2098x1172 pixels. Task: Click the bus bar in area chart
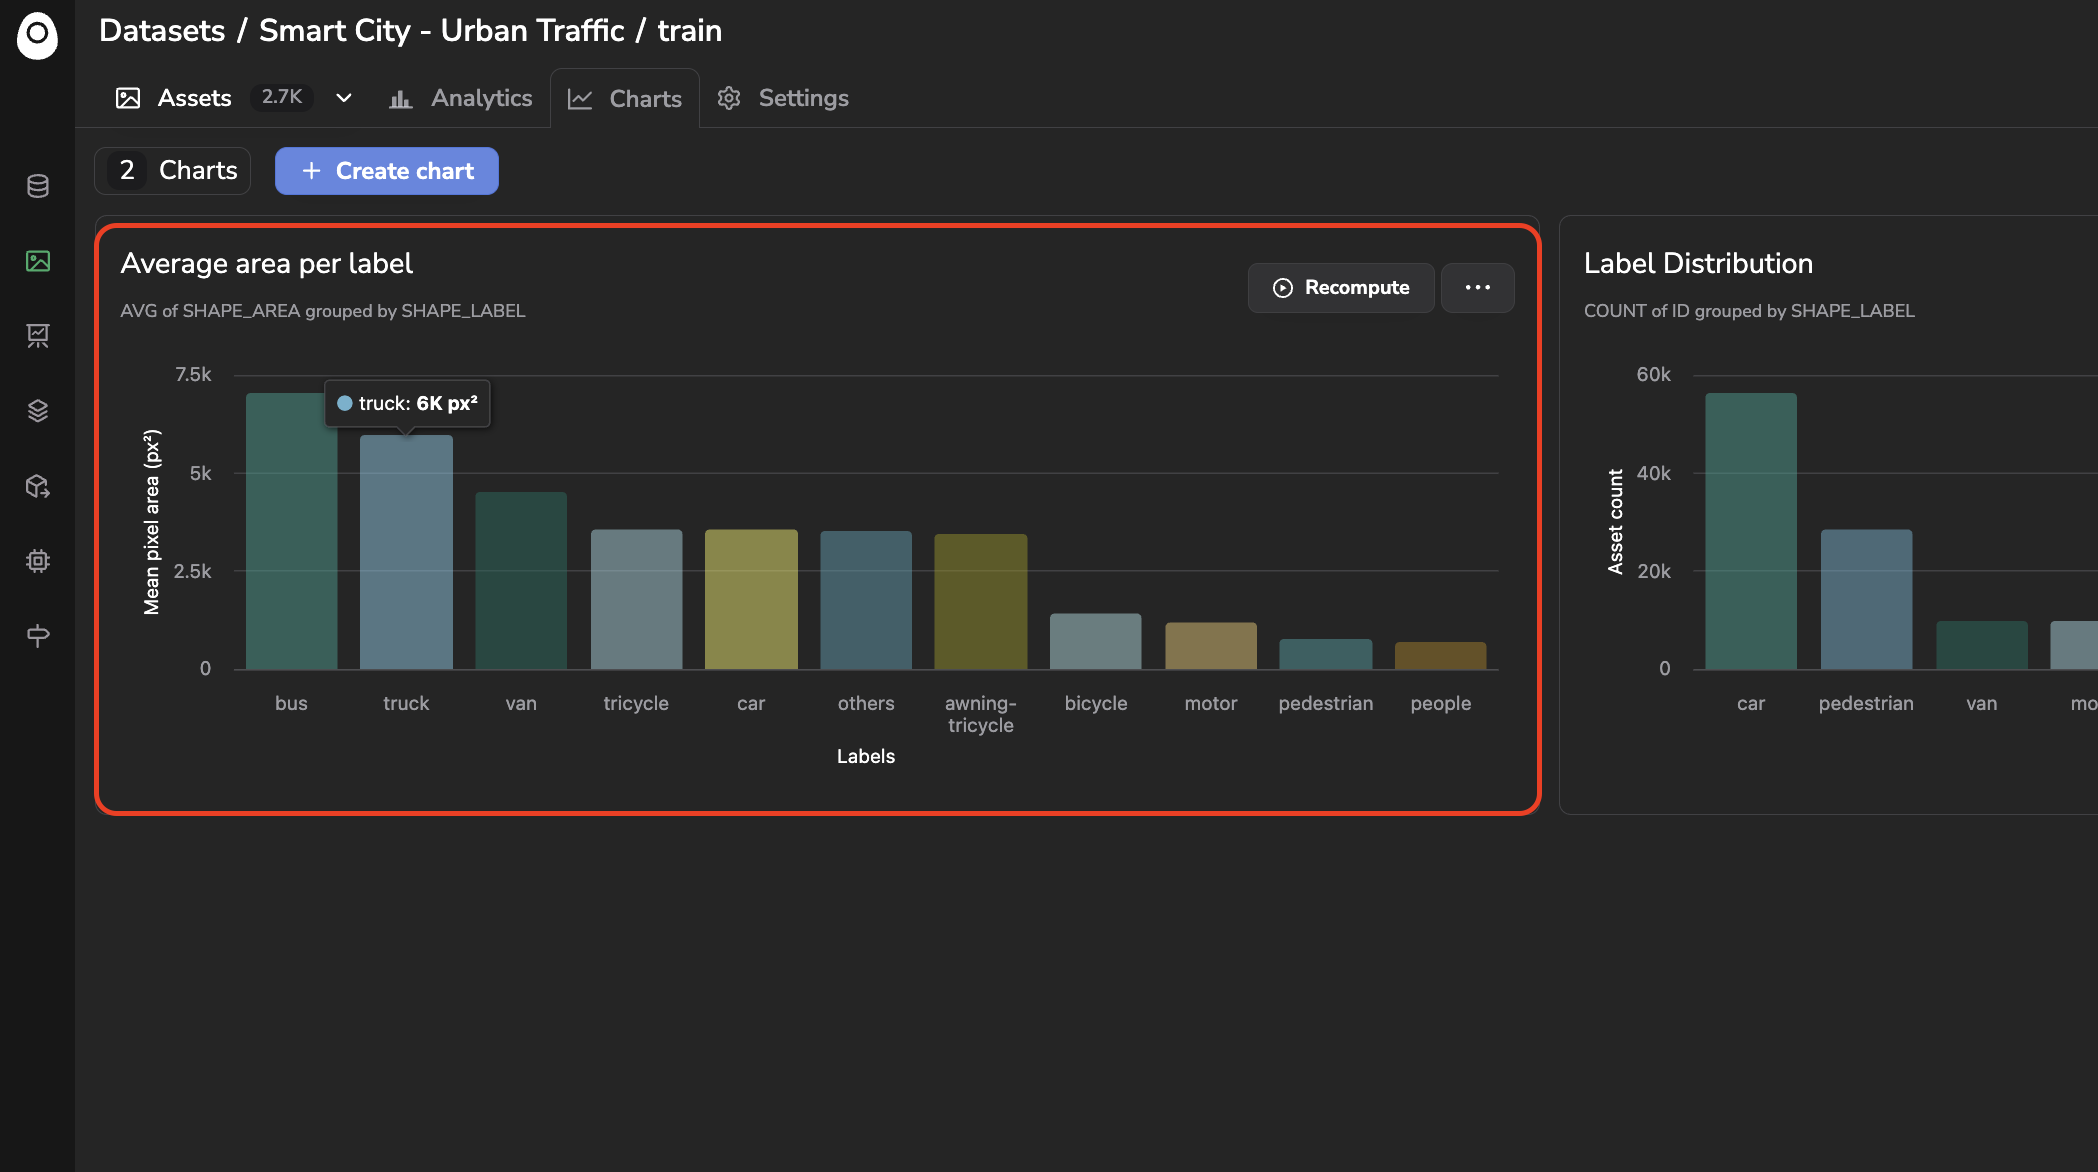292,531
